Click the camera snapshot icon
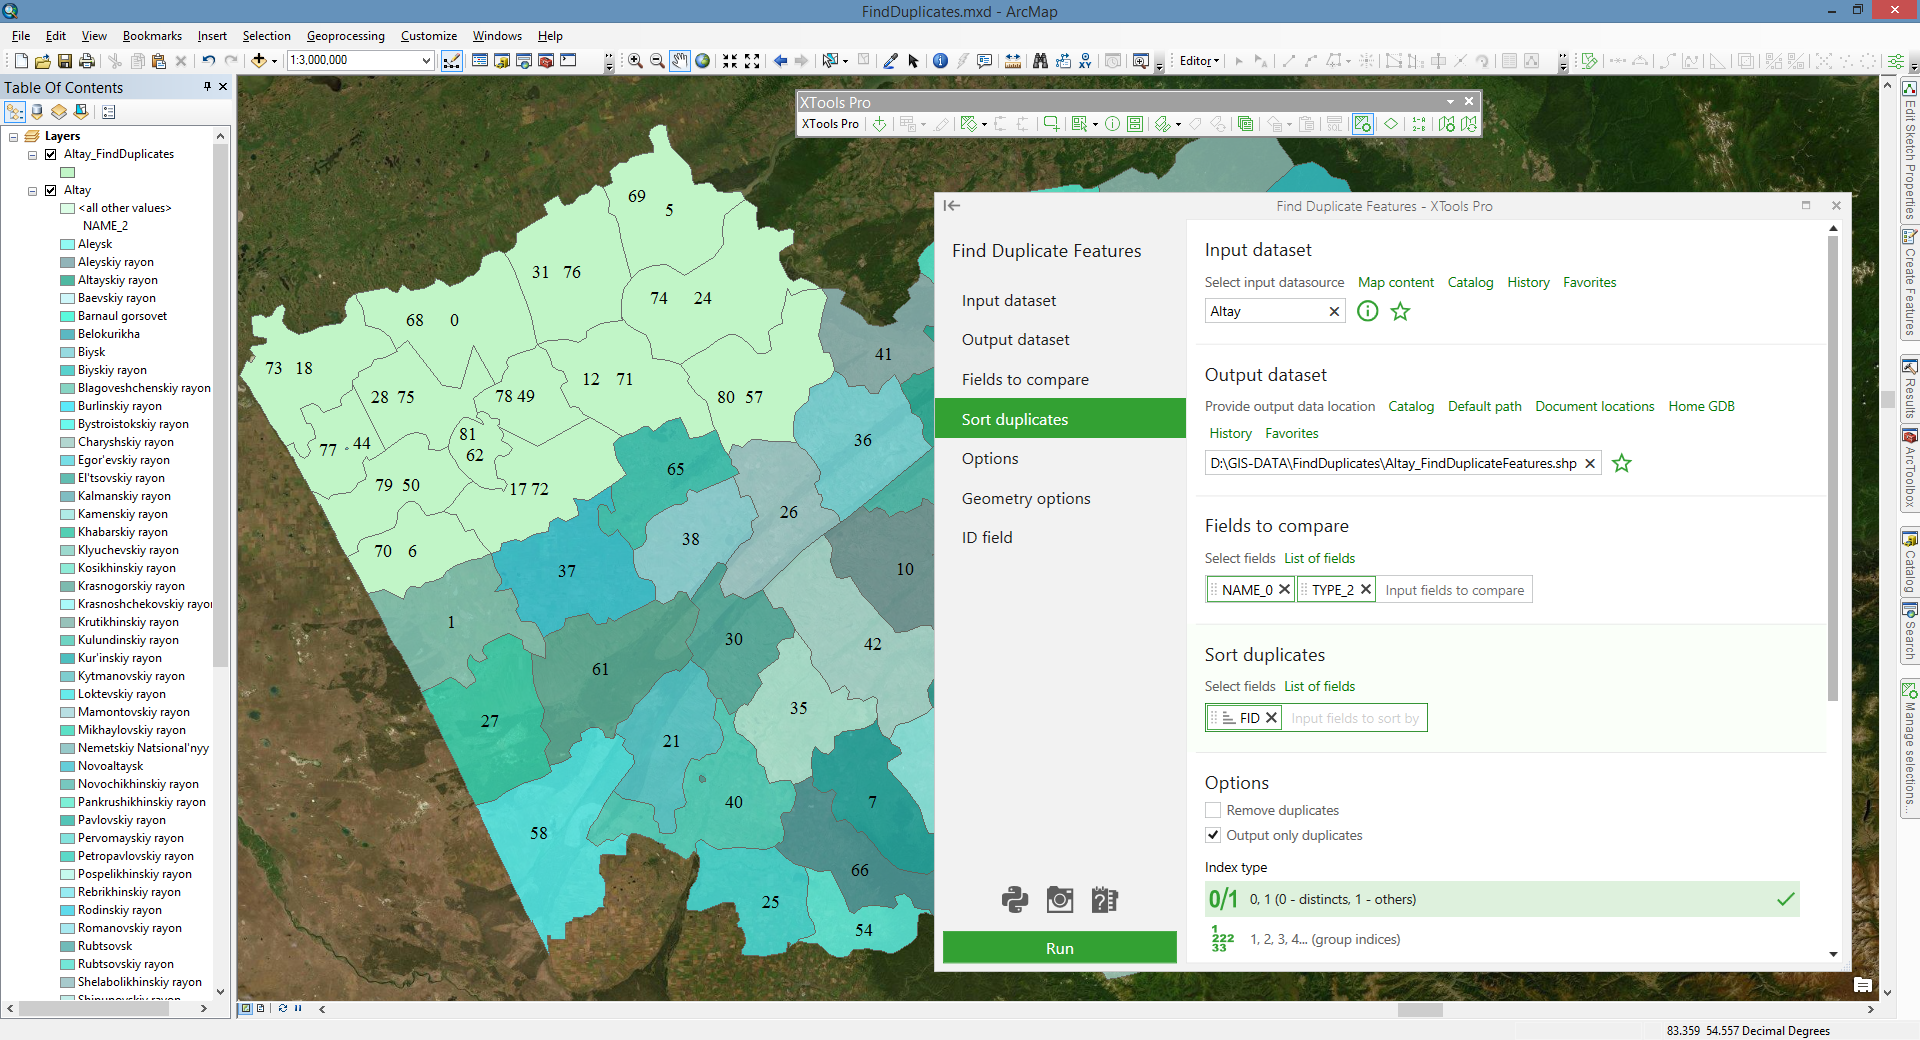 1059,900
